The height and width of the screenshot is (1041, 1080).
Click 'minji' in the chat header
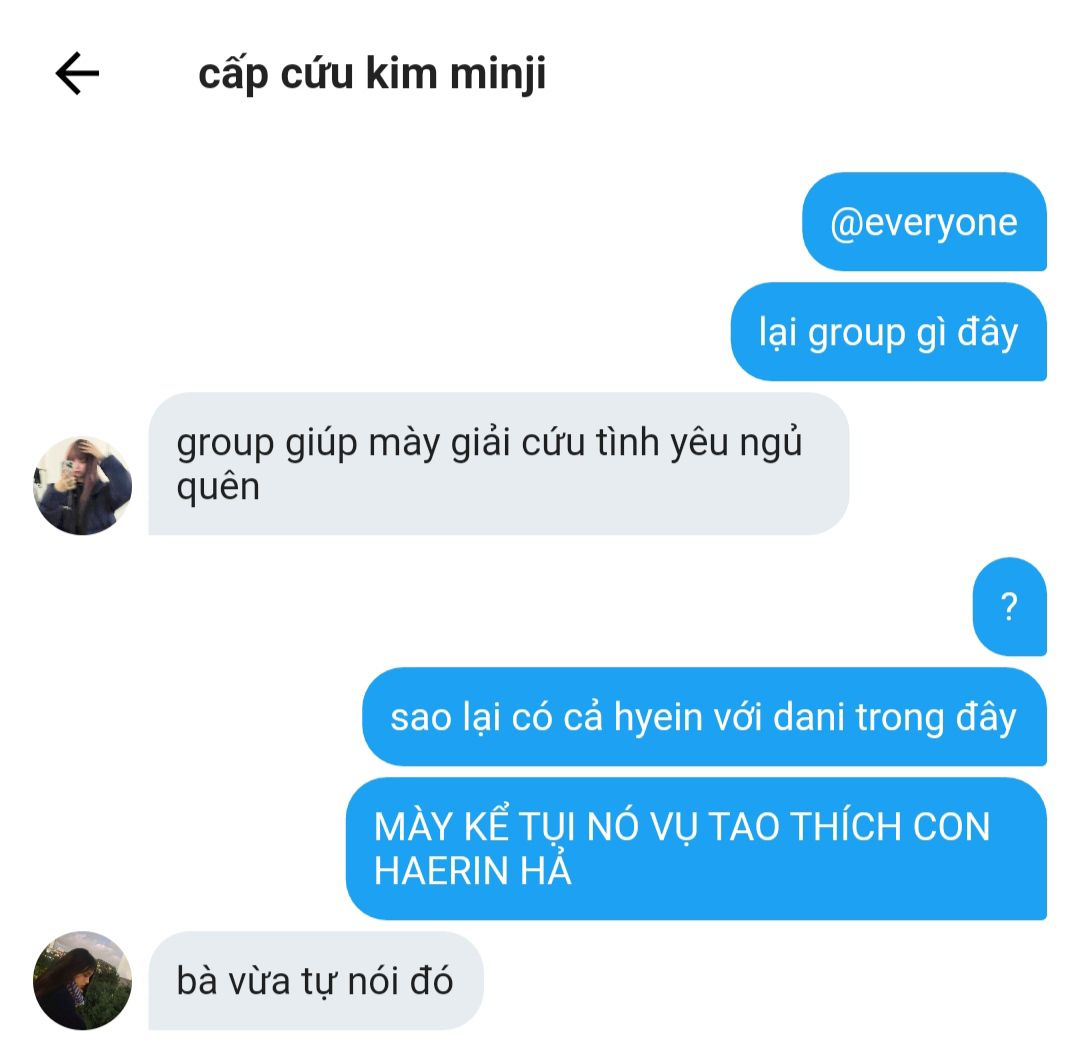click(x=498, y=74)
